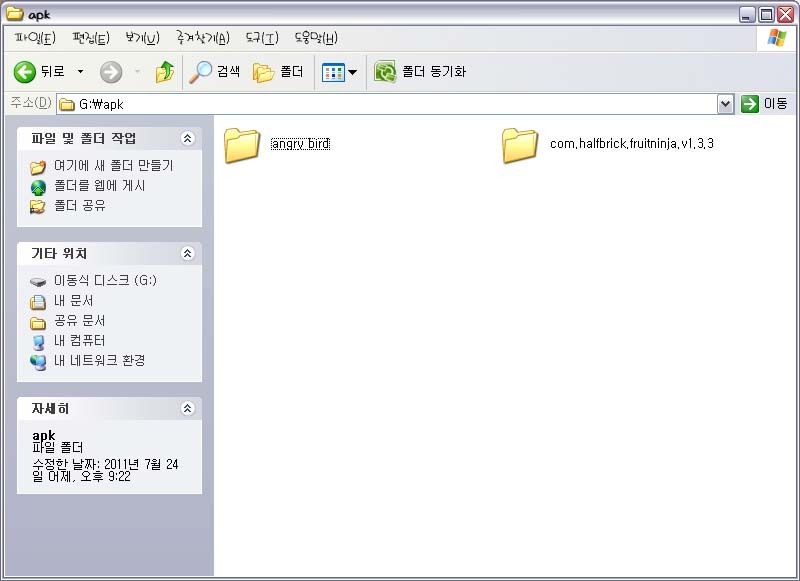Open the File (파일) menu
Screen dimensions: 800x581
coord(35,38)
